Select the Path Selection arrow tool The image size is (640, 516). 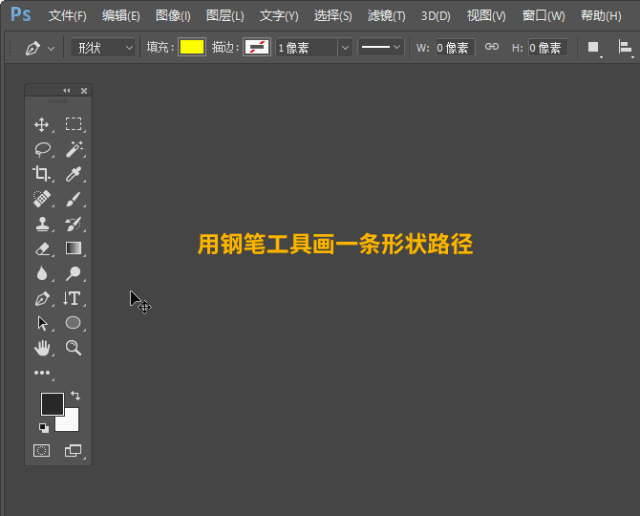point(42,323)
